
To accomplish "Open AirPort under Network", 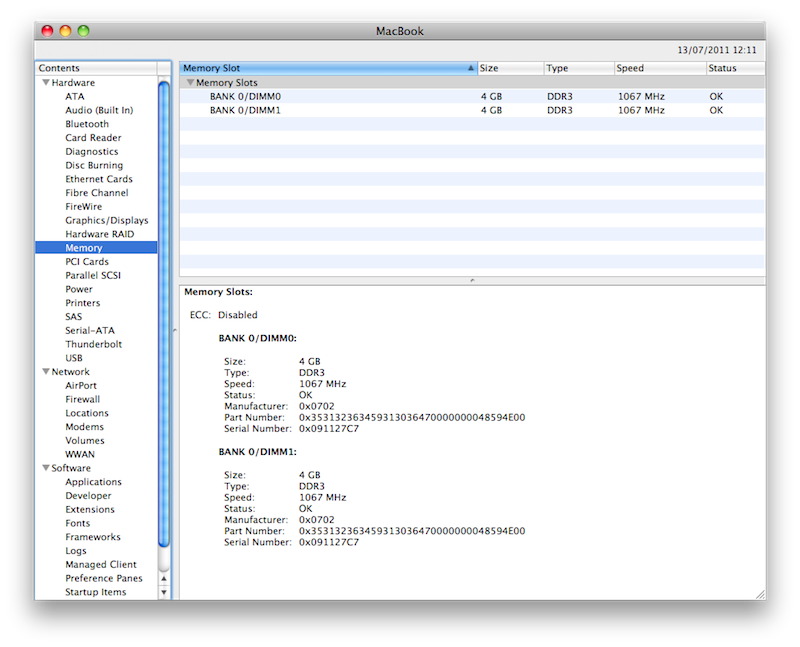I will coord(81,386).
